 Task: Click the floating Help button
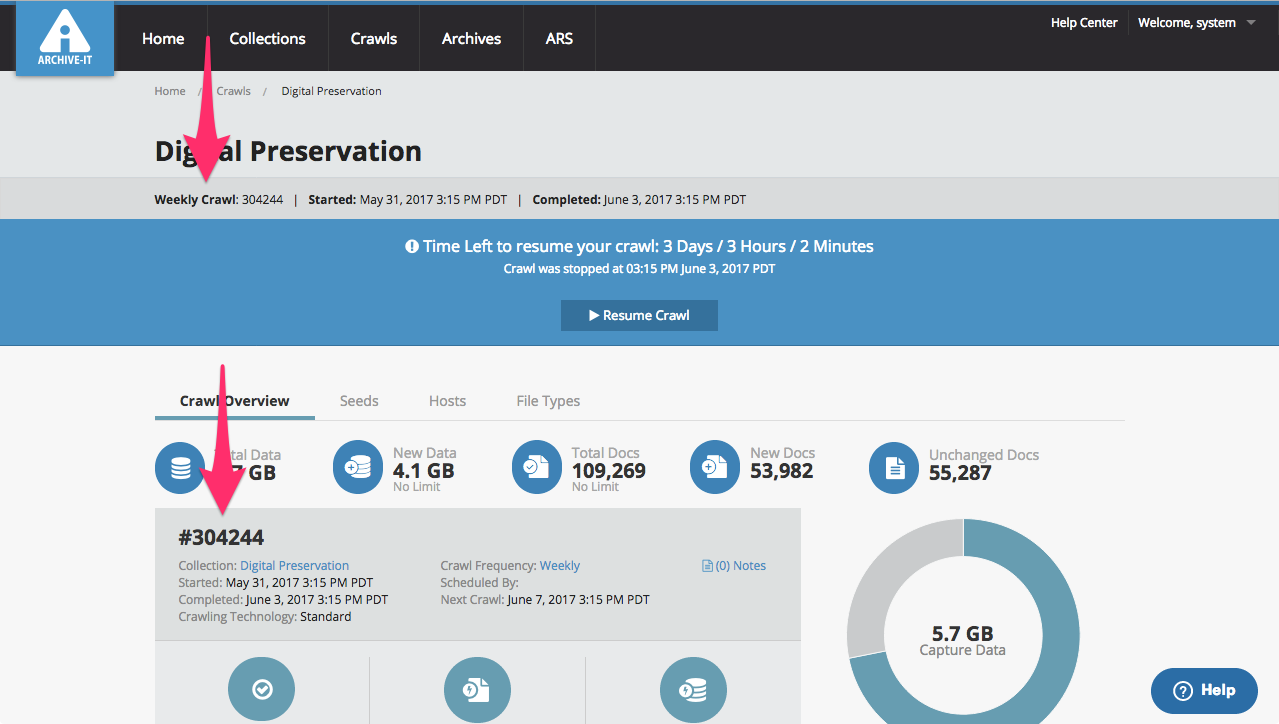pos(1204,690)
